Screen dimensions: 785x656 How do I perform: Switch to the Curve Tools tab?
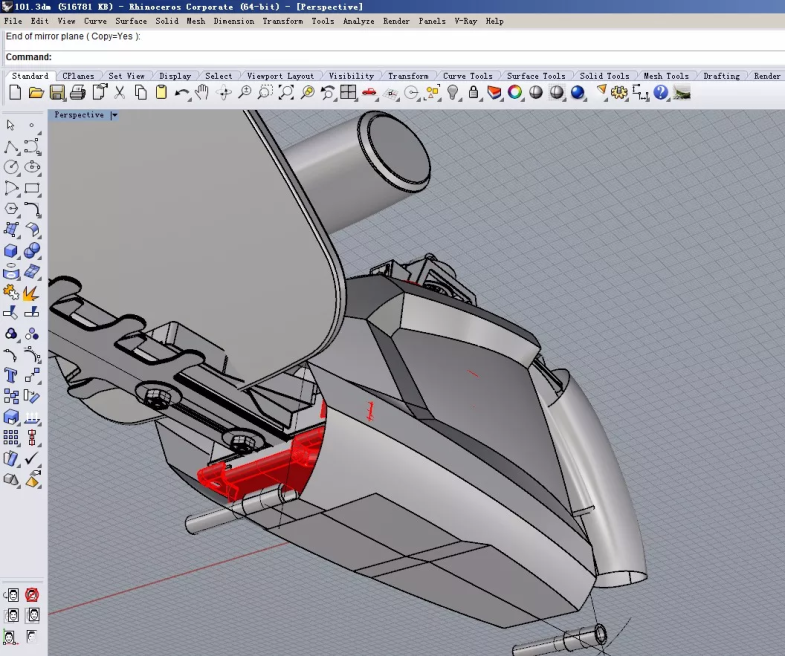click(x=467, y=76)
